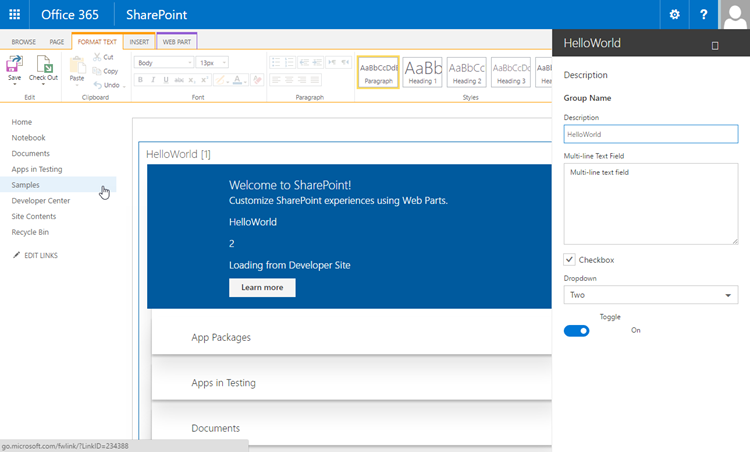Open the Dropdown showing Two
This screenshot has height=452, width=750.
[x=651, y=295]
